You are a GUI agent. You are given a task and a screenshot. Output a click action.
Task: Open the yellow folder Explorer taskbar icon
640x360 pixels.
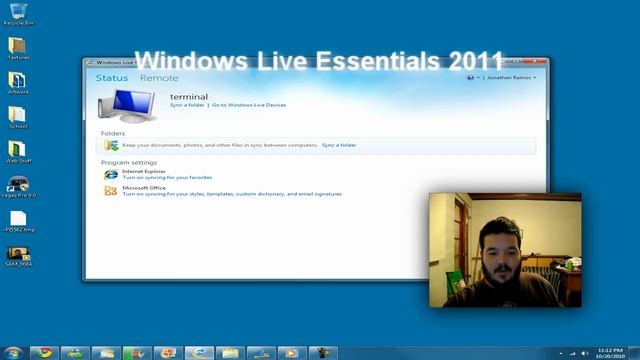click(x=230, y=353)
